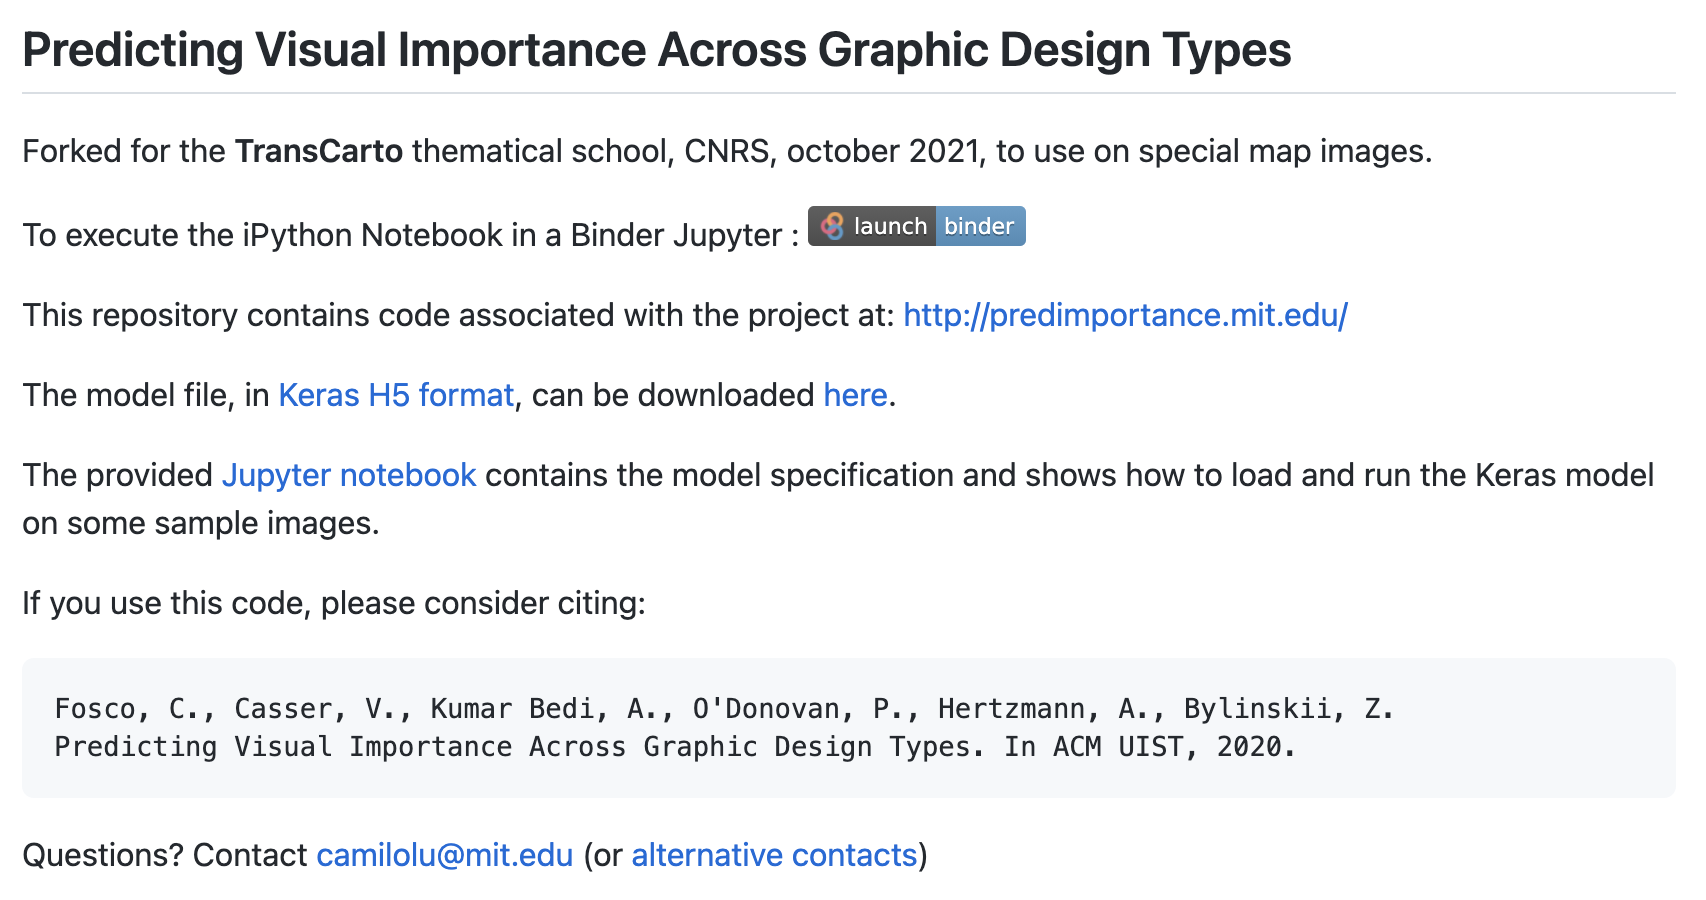This screenshot has height=900, width=1706.
Task: Click "here" to download the model file
Action: [855, 395]
